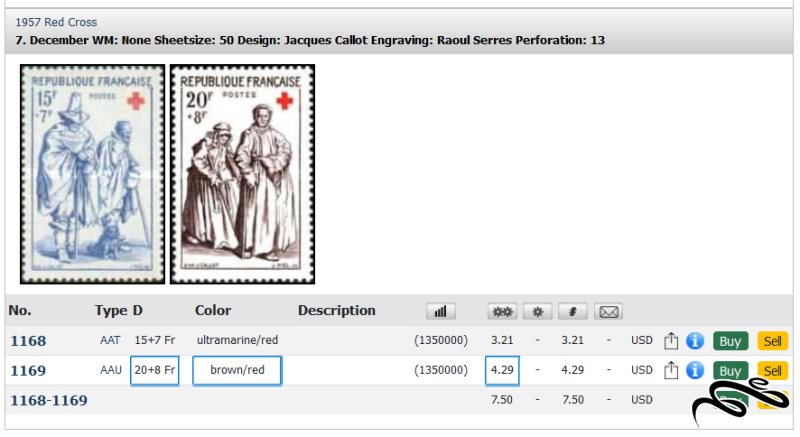Click the brown/red color cell
The height and width of the screenshot is (437, 800).
(237, 370)
